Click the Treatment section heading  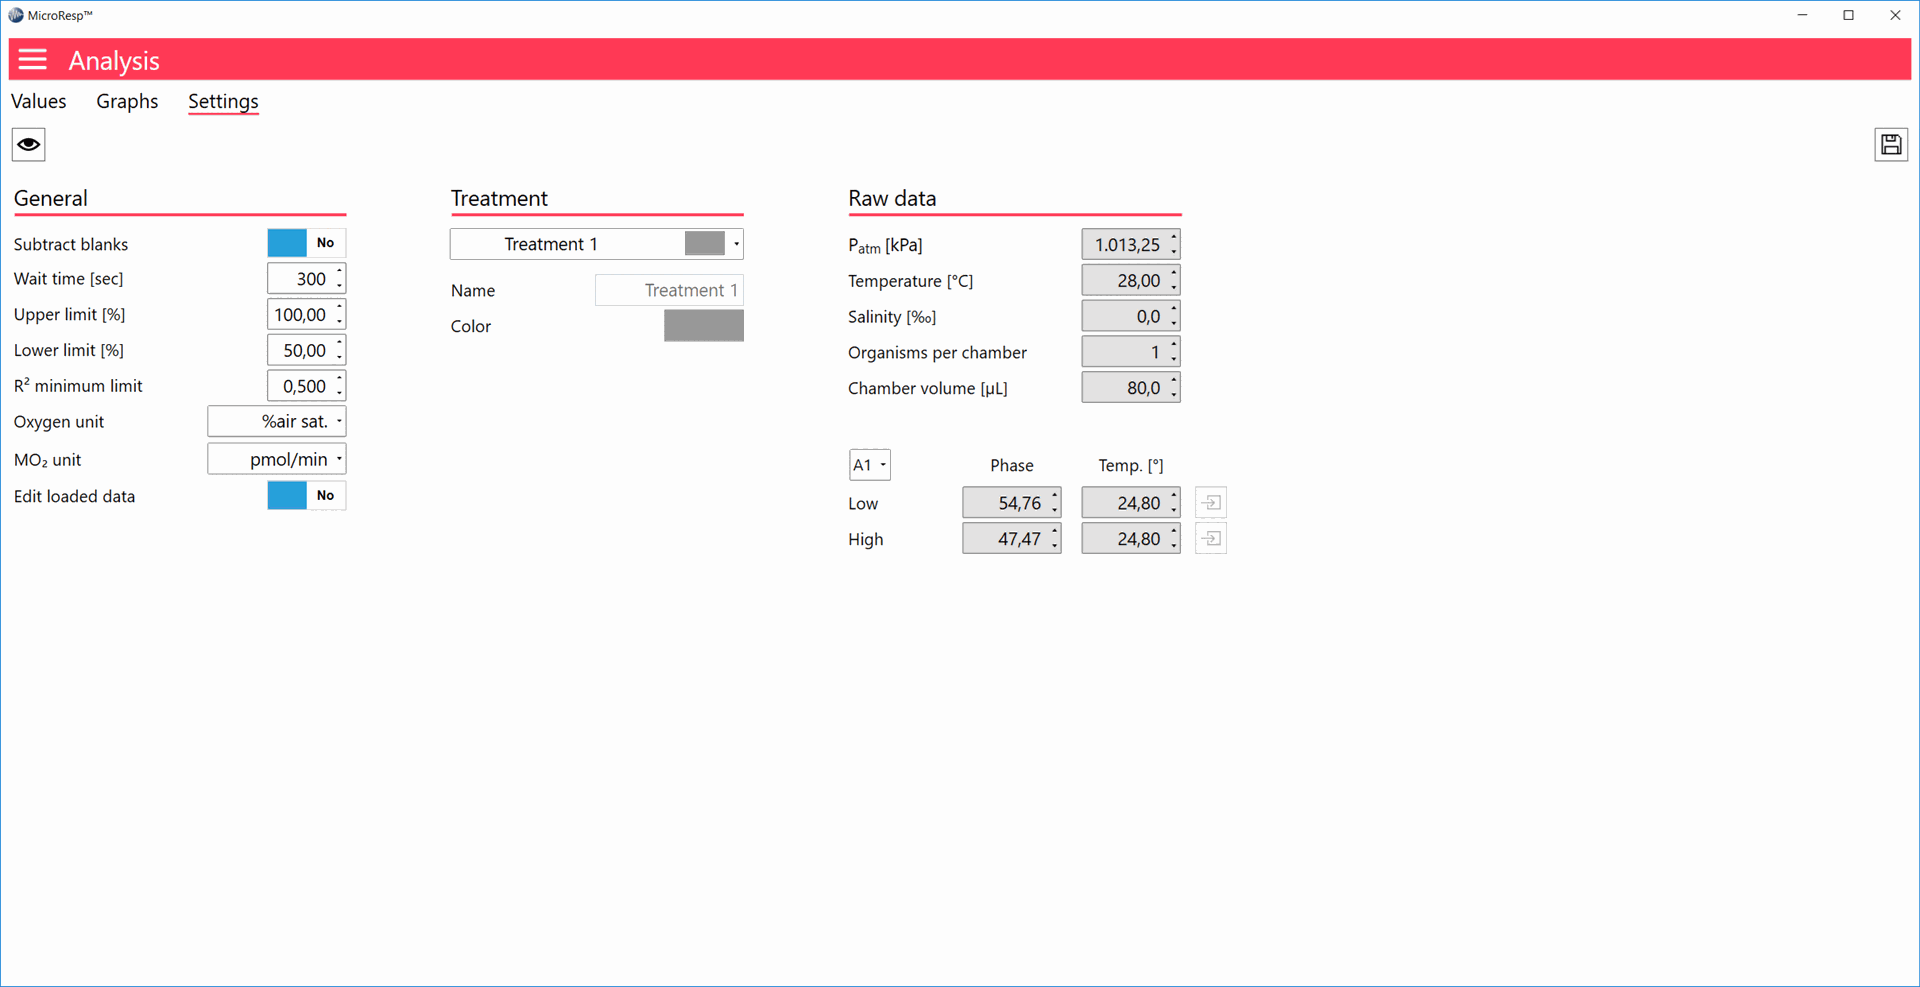pyautogui.click(x=499, y=198)
